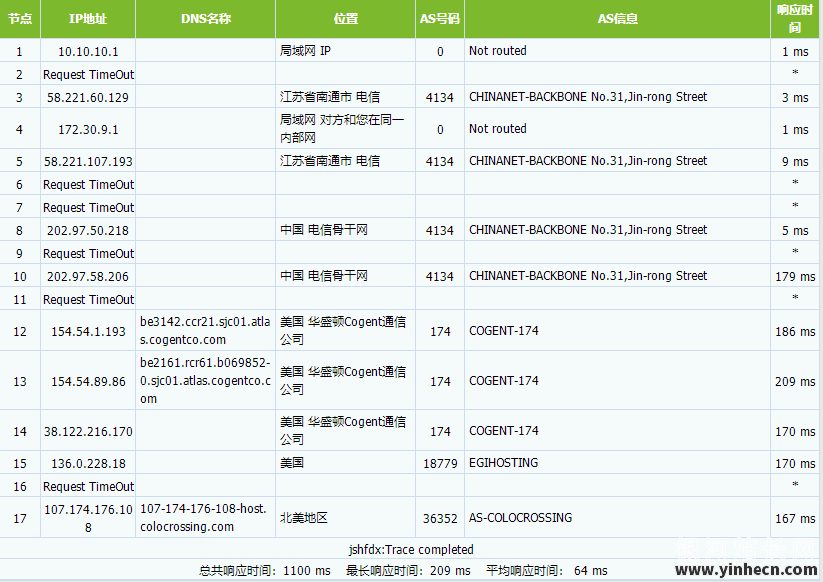Click jshfdx:Trace completed status line
823x582 pixels.
click(x=411, y=549)
